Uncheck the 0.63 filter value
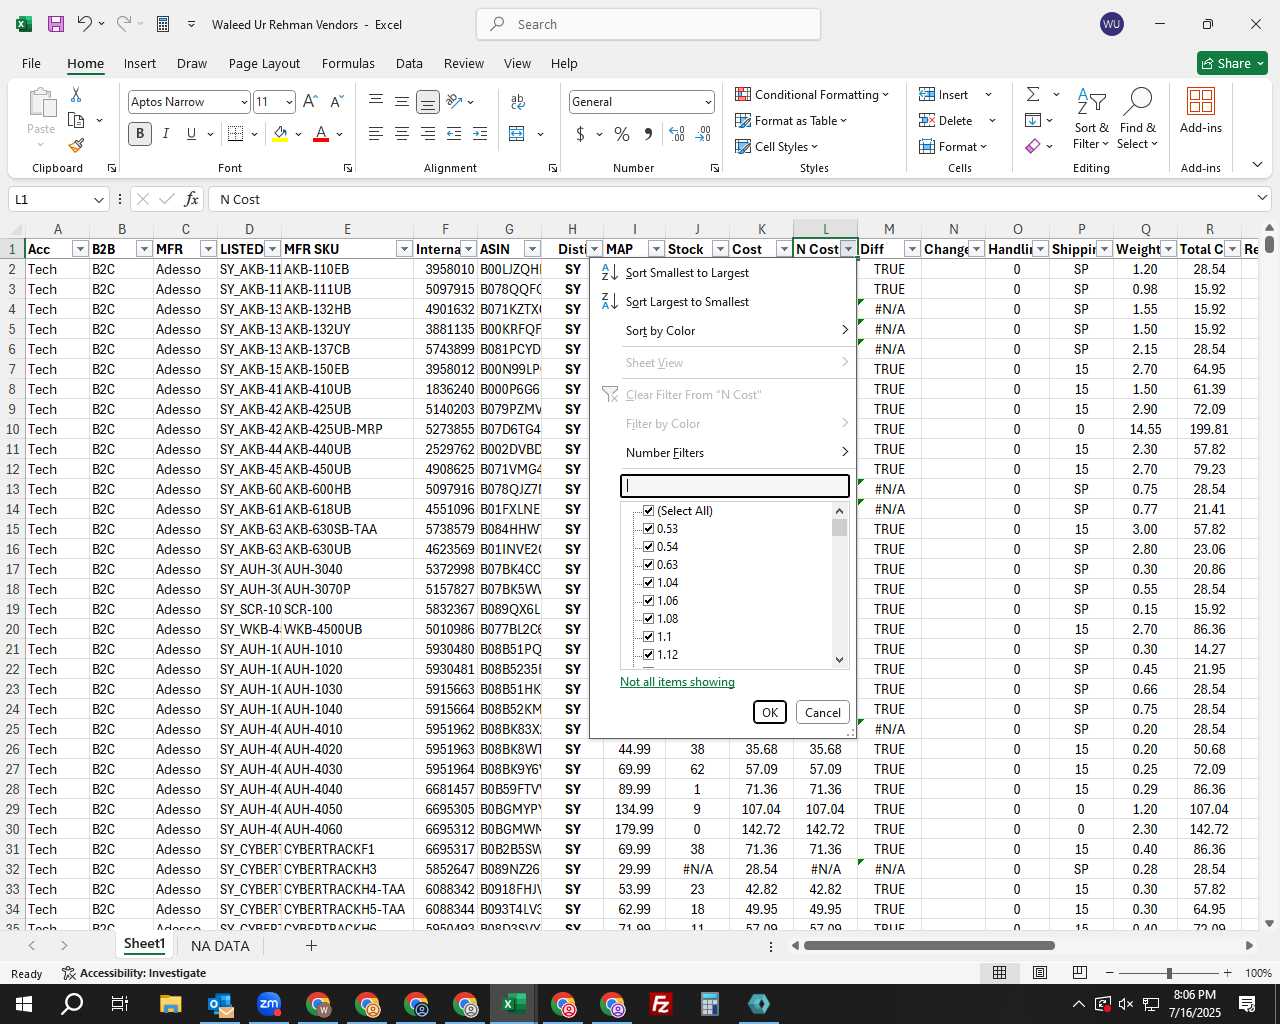This screenshot has width=1280, height=1024. point(648,565)
